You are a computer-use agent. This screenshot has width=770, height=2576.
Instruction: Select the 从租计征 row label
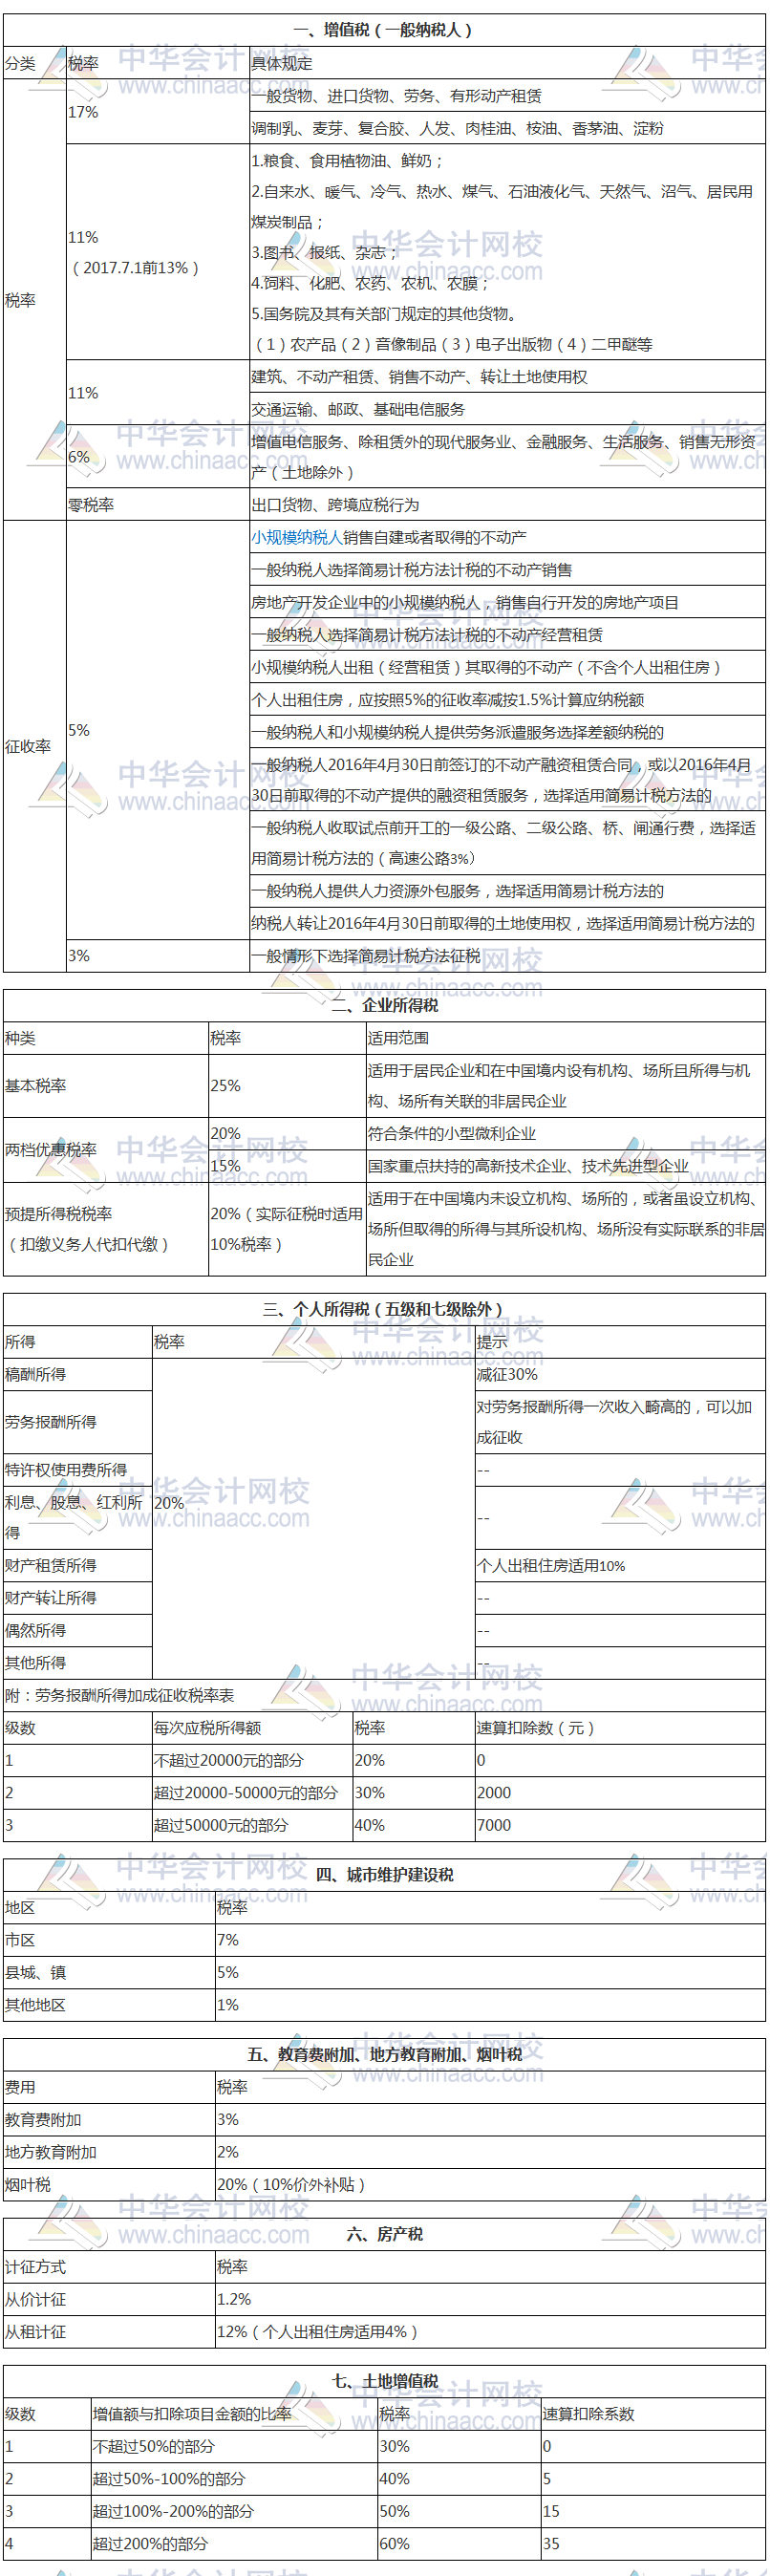(x=36, y=2331)
